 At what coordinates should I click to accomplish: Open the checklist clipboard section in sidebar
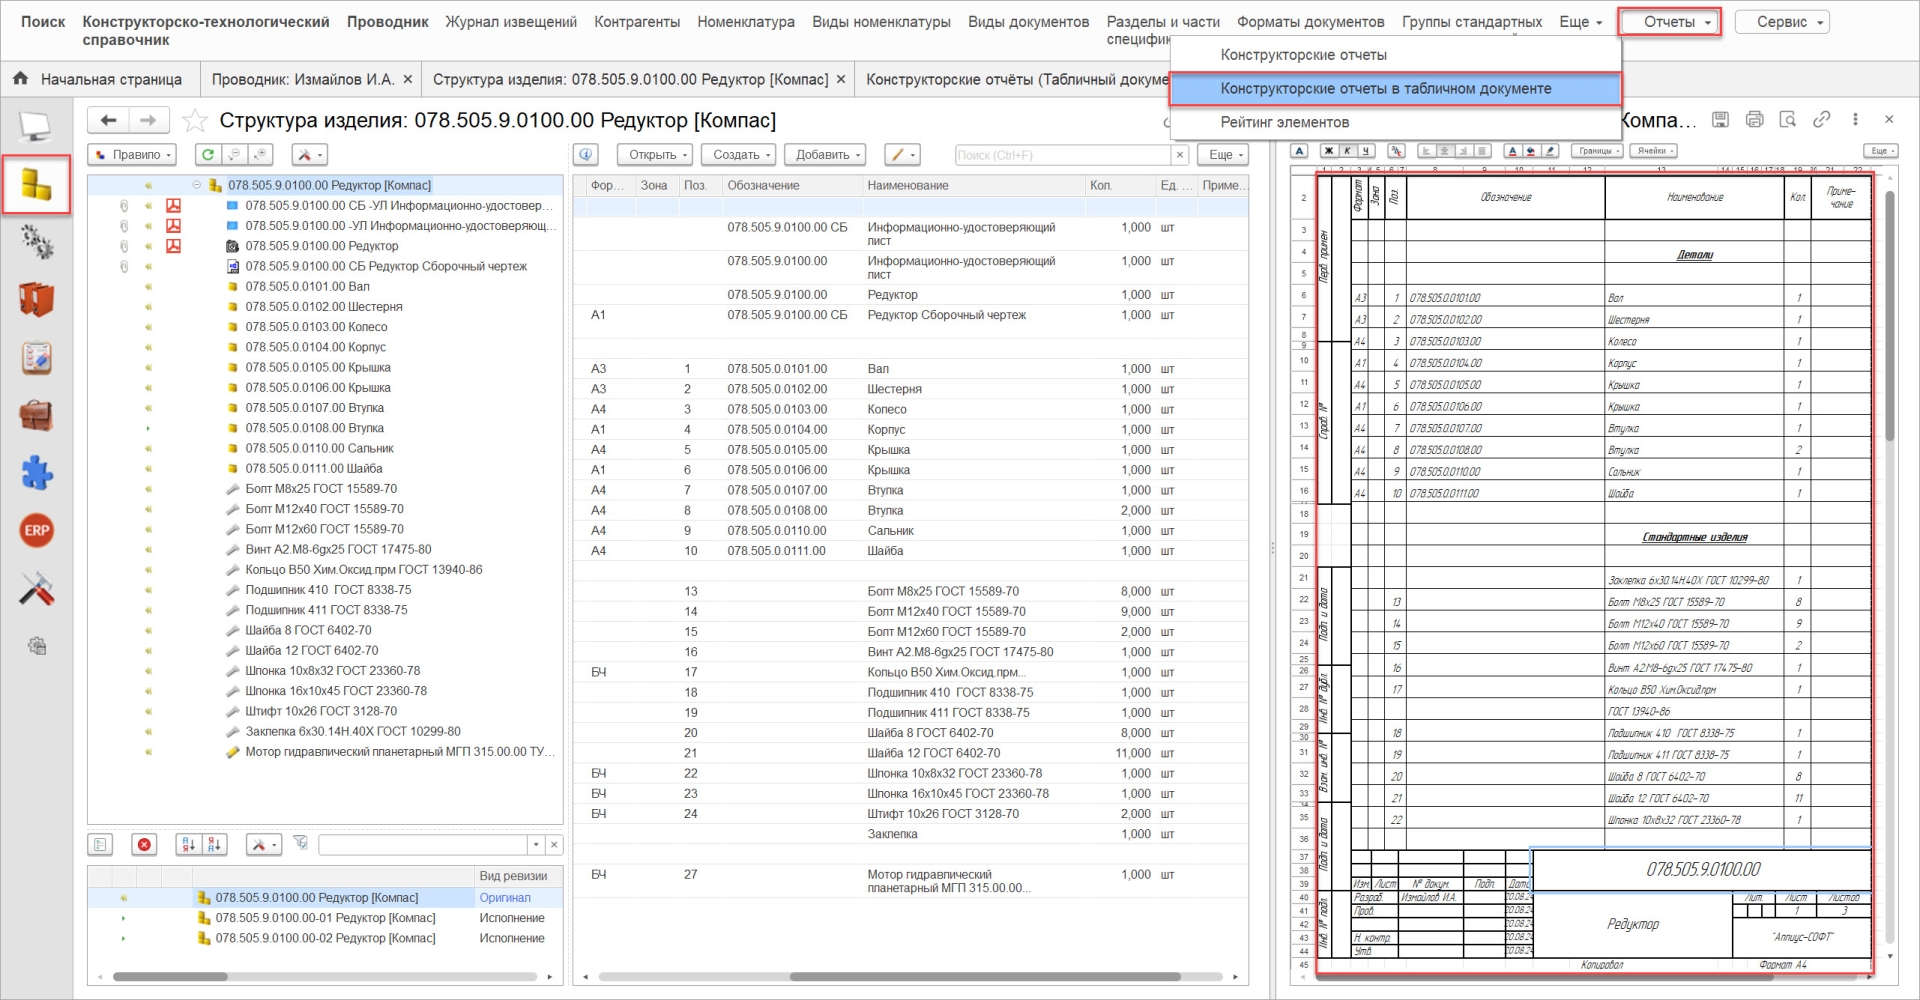coord(36,357)
